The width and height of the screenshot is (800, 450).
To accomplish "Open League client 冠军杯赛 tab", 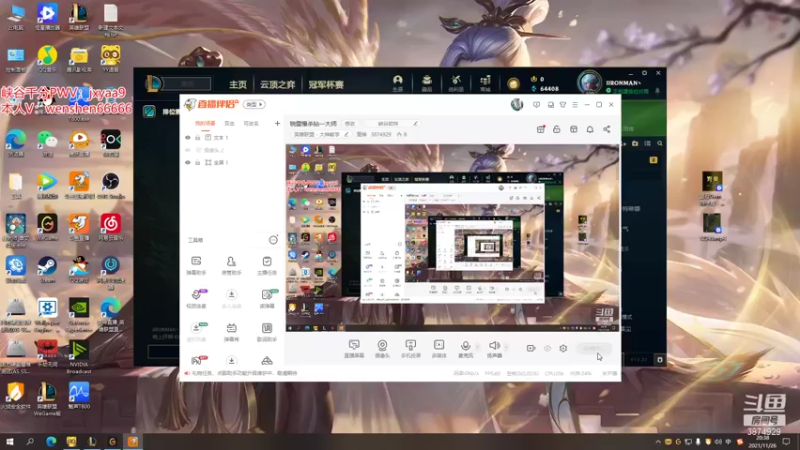I will point(326,84).
